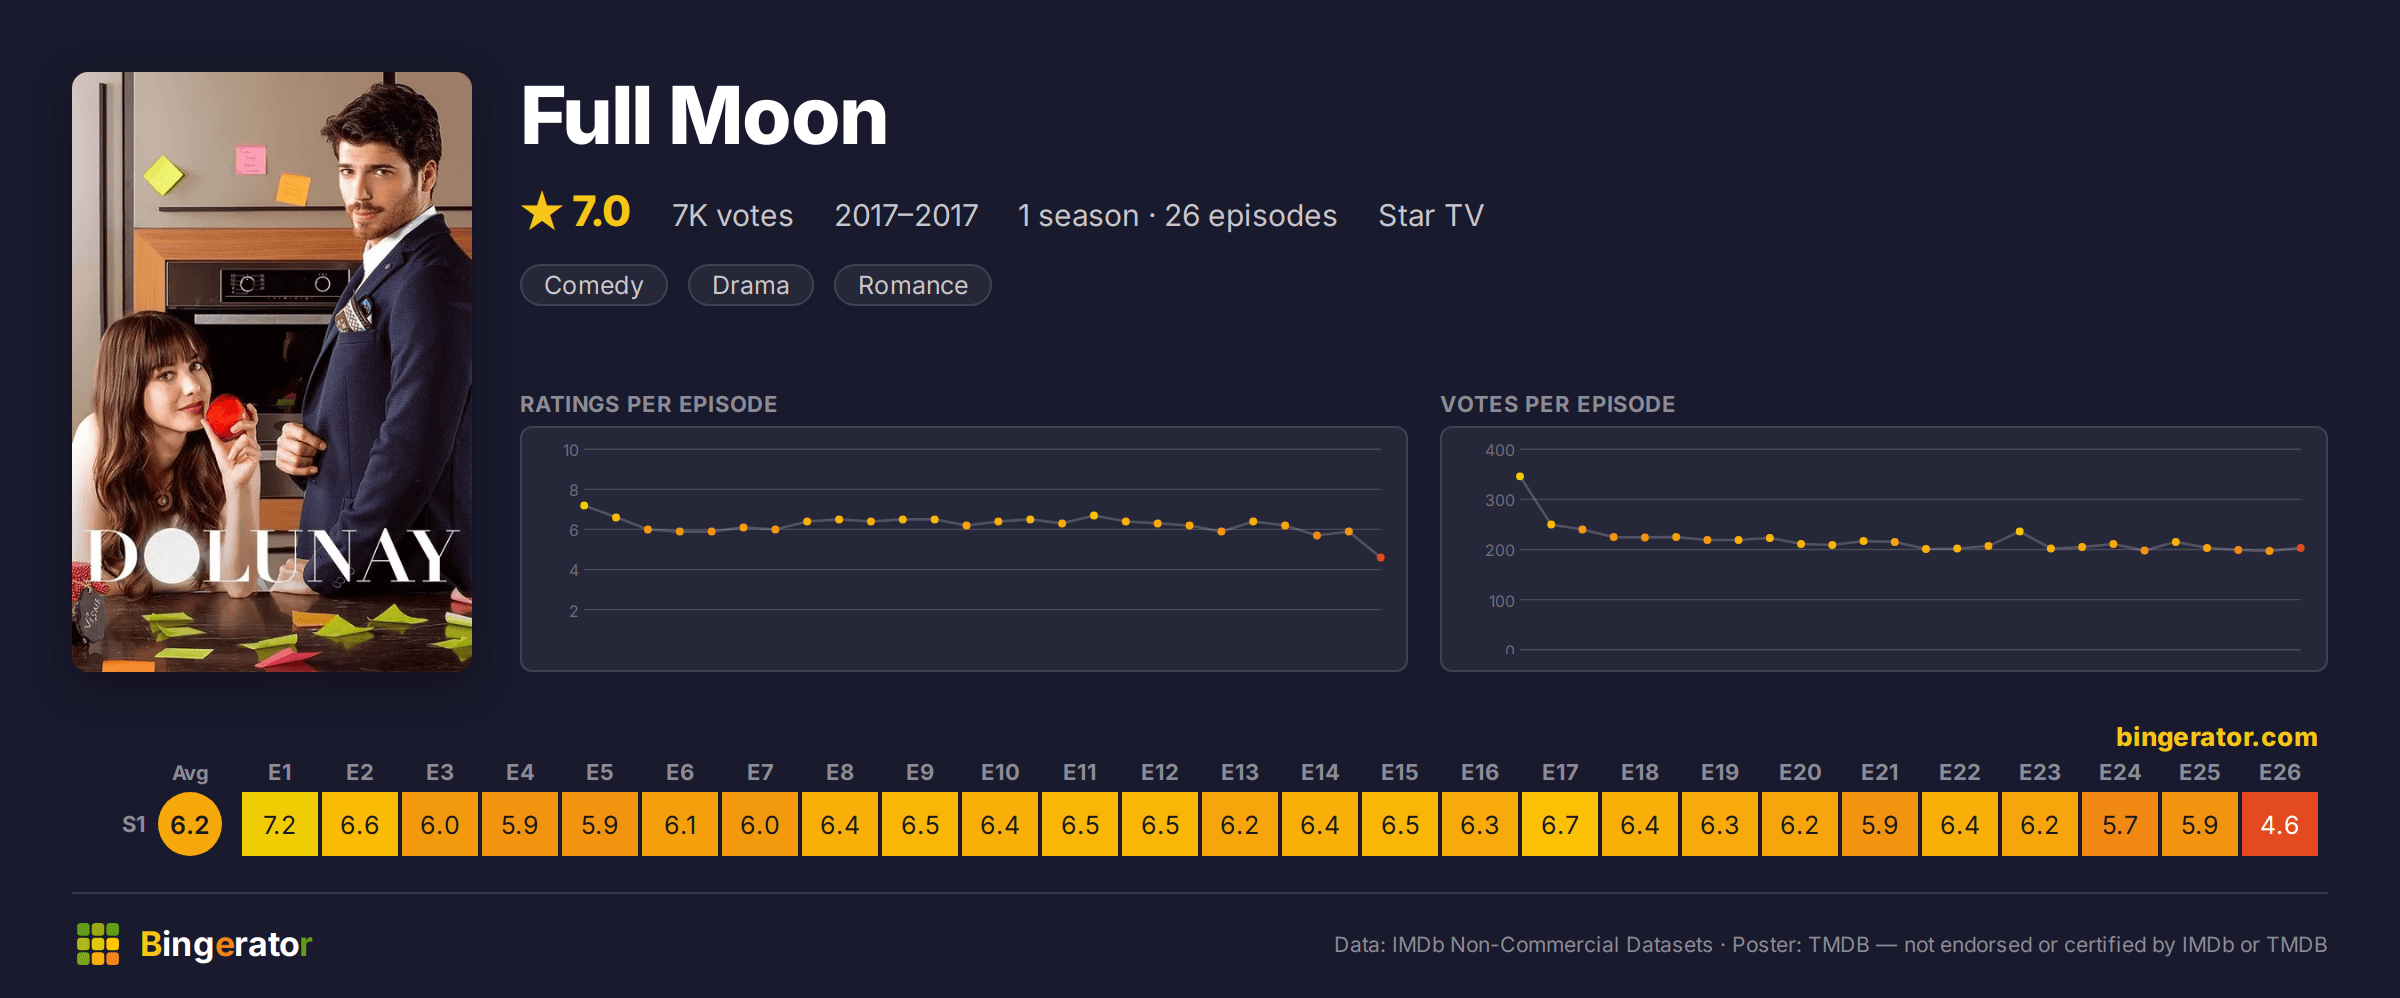Open the bingerator.com link
The image size is (2400, 998).
coord(2217,737)
